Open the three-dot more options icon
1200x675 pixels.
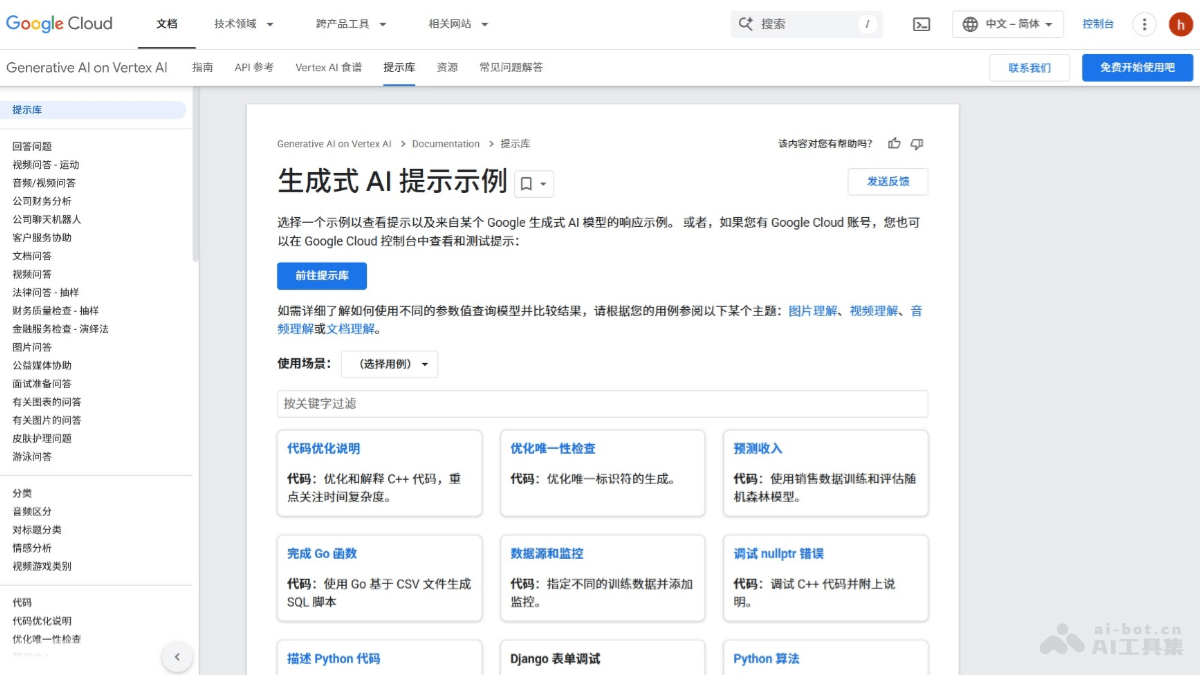point(1144,23)
